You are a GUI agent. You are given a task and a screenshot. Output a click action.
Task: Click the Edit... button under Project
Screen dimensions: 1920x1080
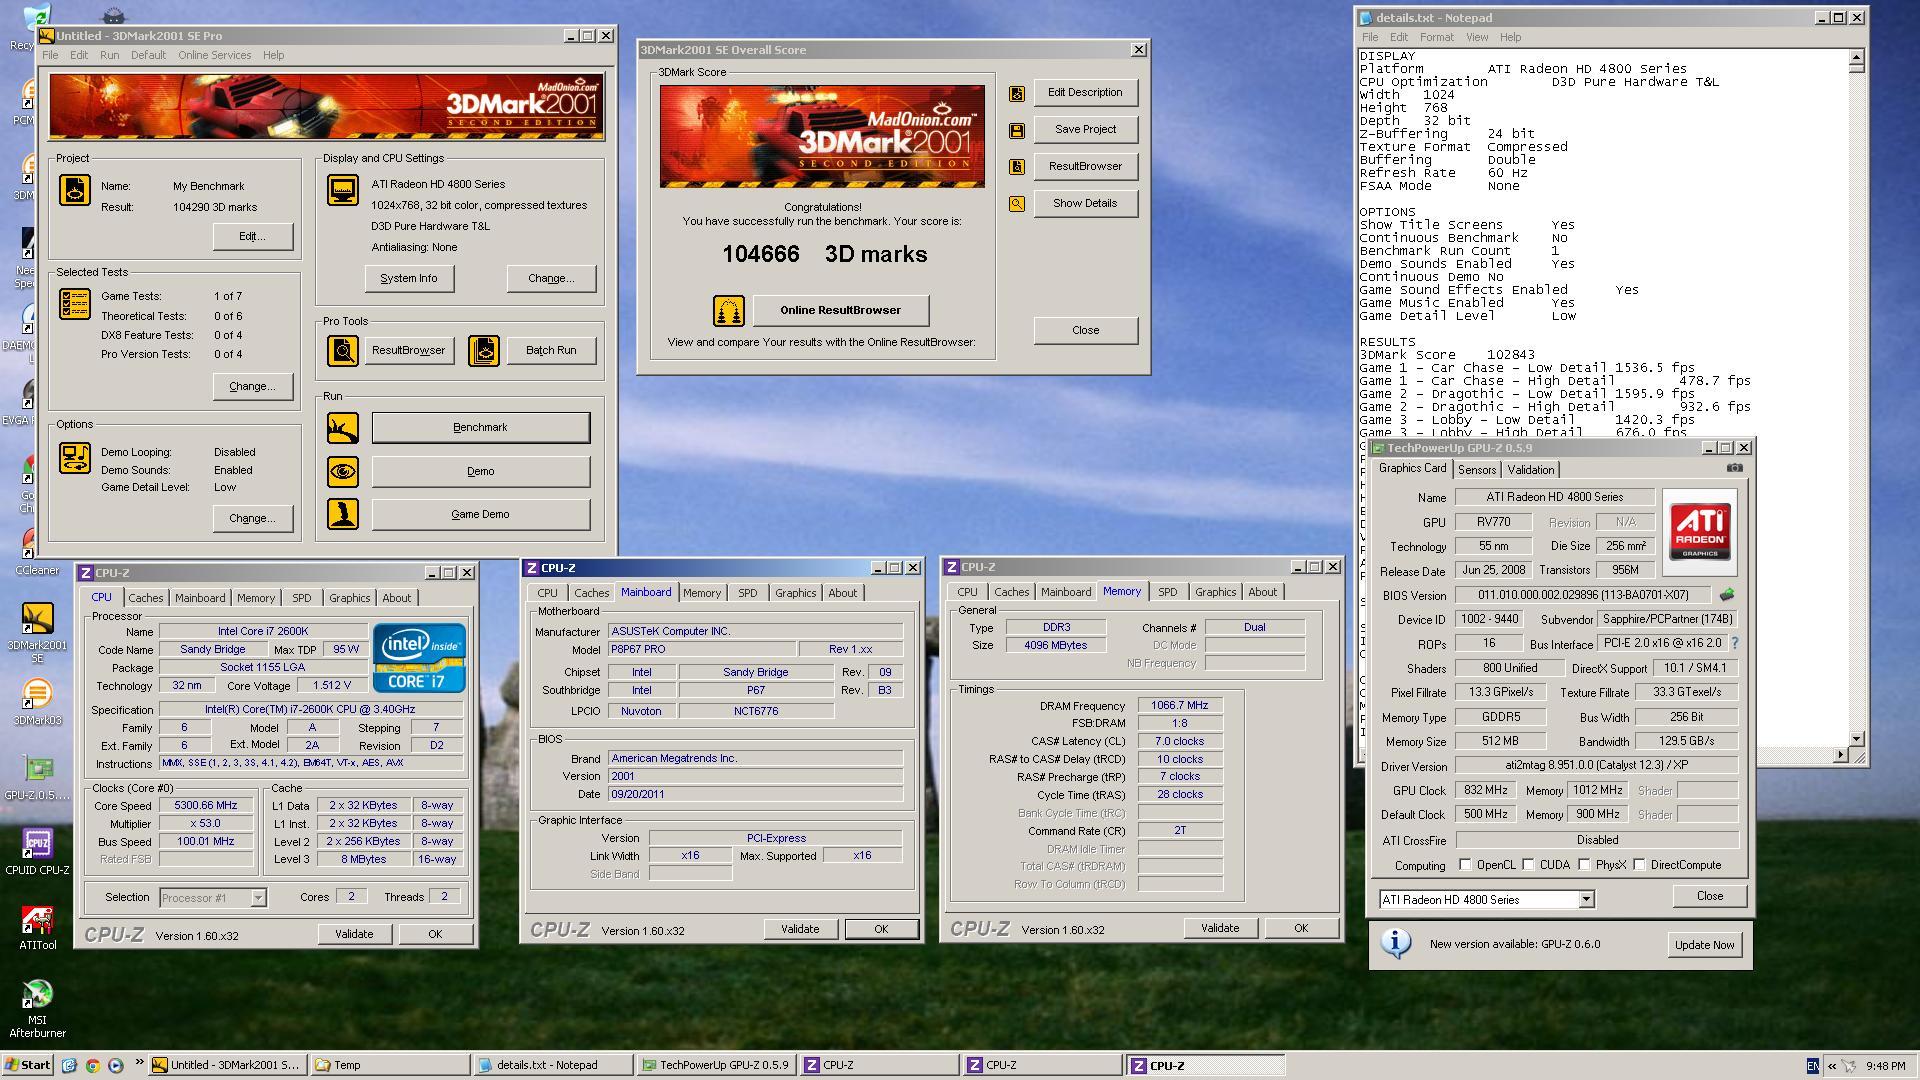252,236
